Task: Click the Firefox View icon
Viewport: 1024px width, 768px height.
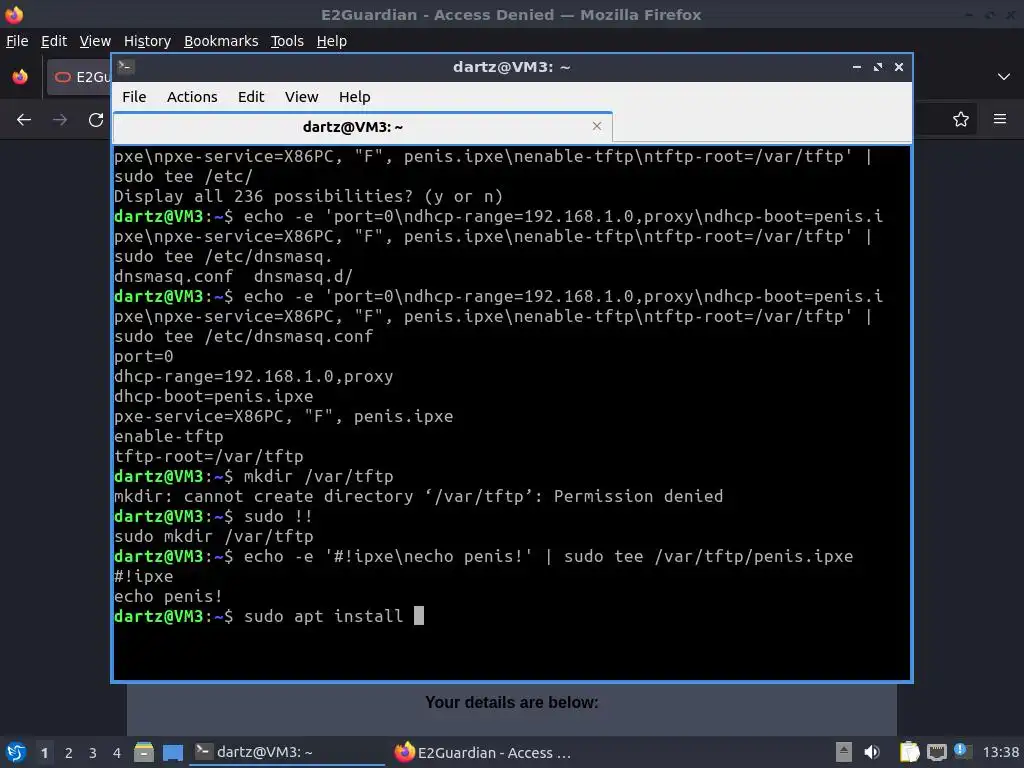Action: (x=20, y=77)
